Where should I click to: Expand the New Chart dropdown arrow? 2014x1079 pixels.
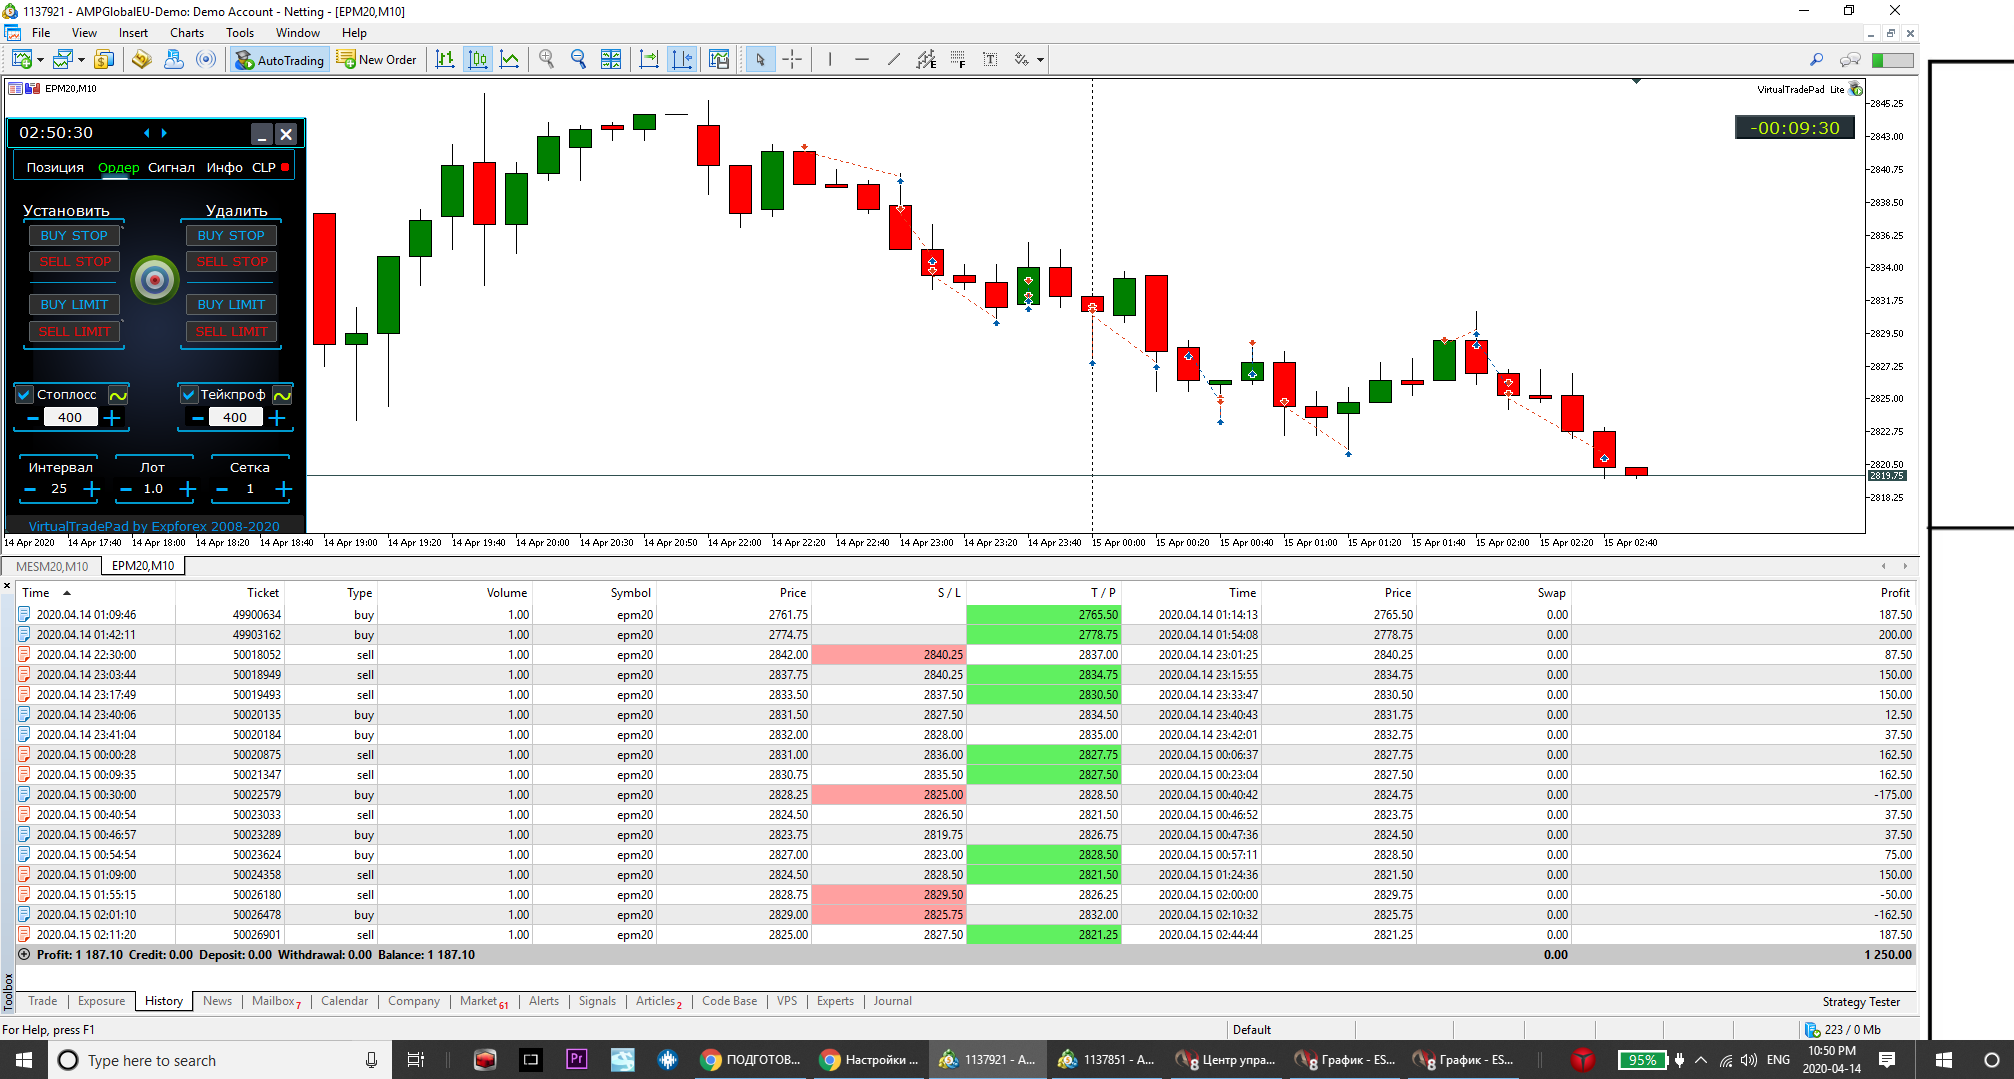tap(41, 60)
